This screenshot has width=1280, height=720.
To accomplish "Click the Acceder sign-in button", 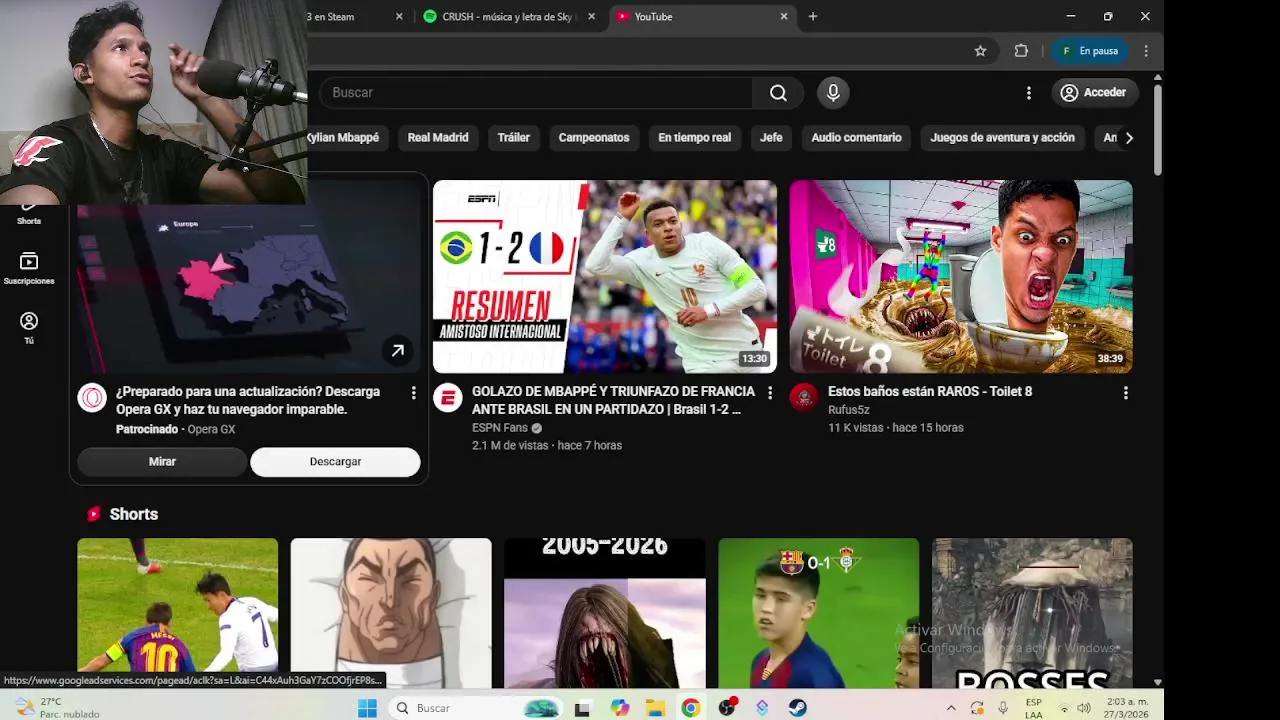I will coord(1094,93).
